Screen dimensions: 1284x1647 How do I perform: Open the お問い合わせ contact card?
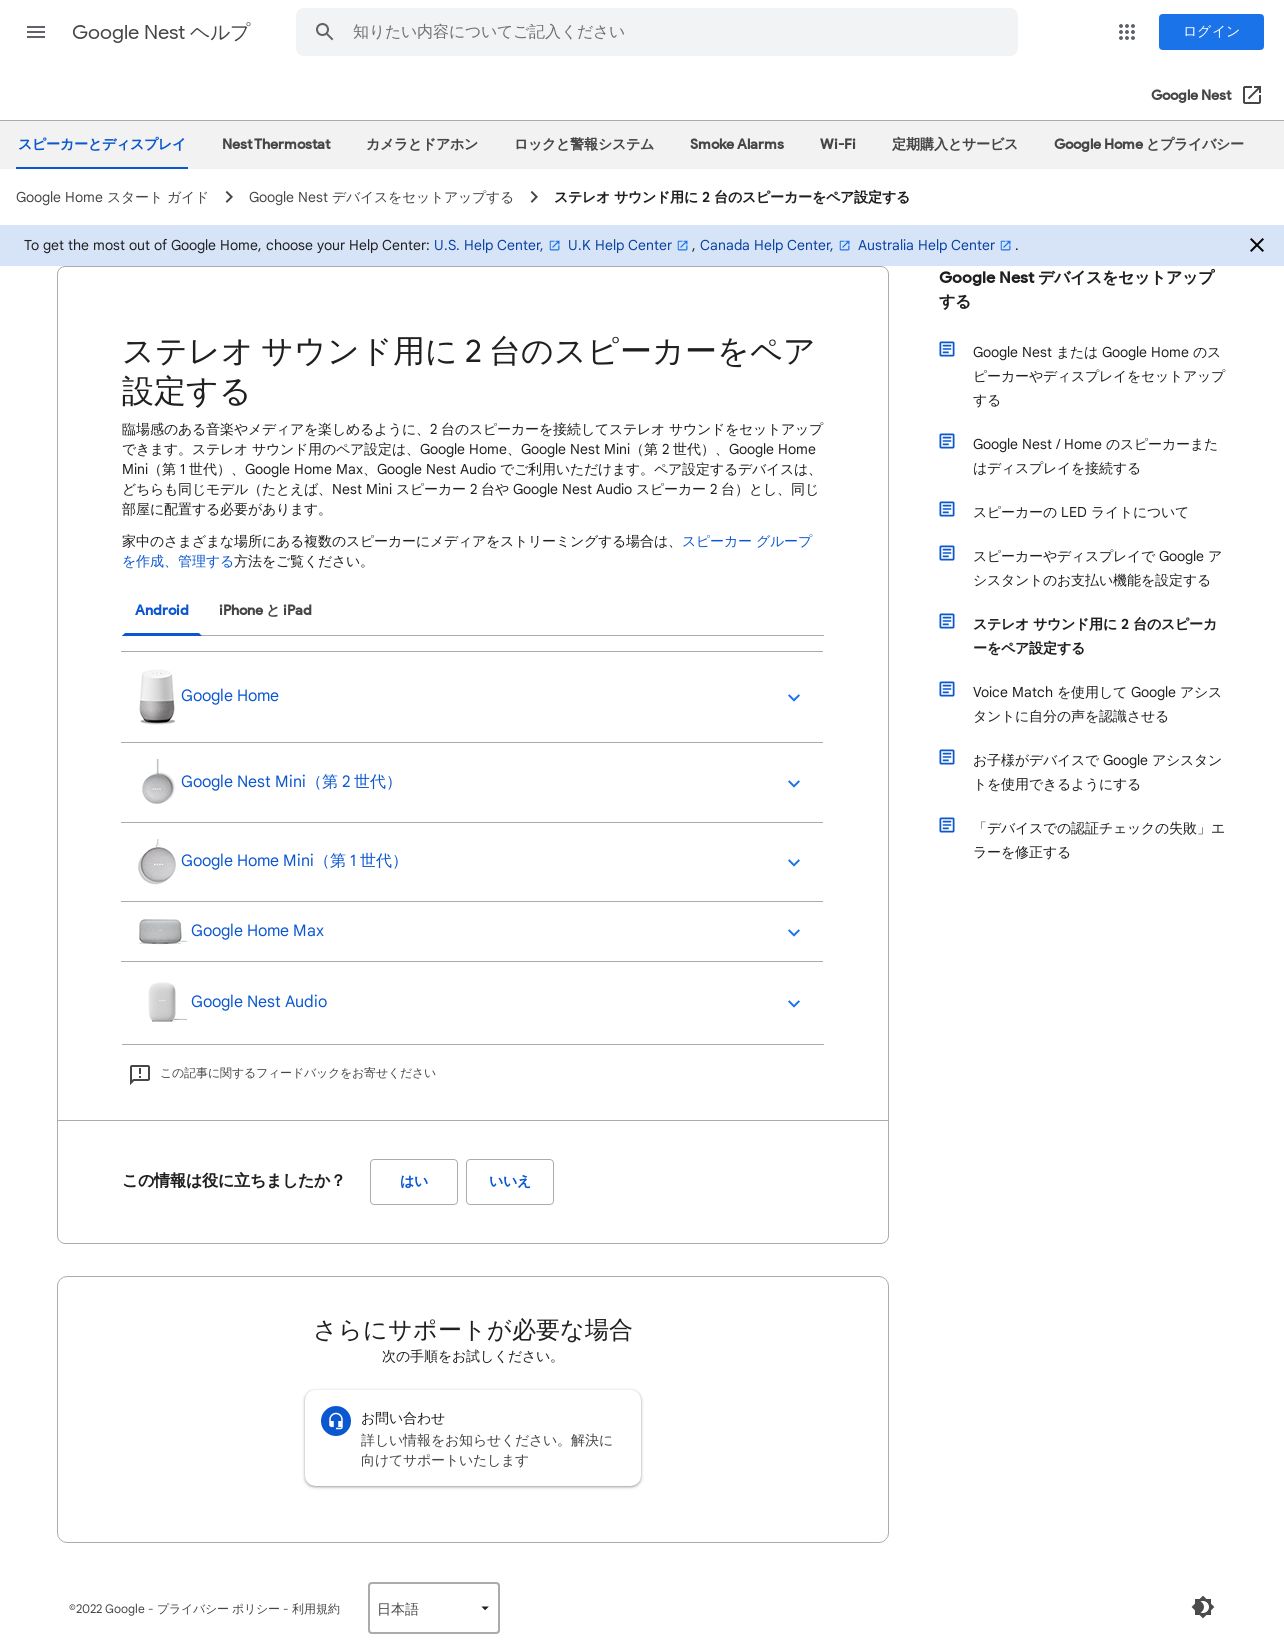[x=473, y=1438]
